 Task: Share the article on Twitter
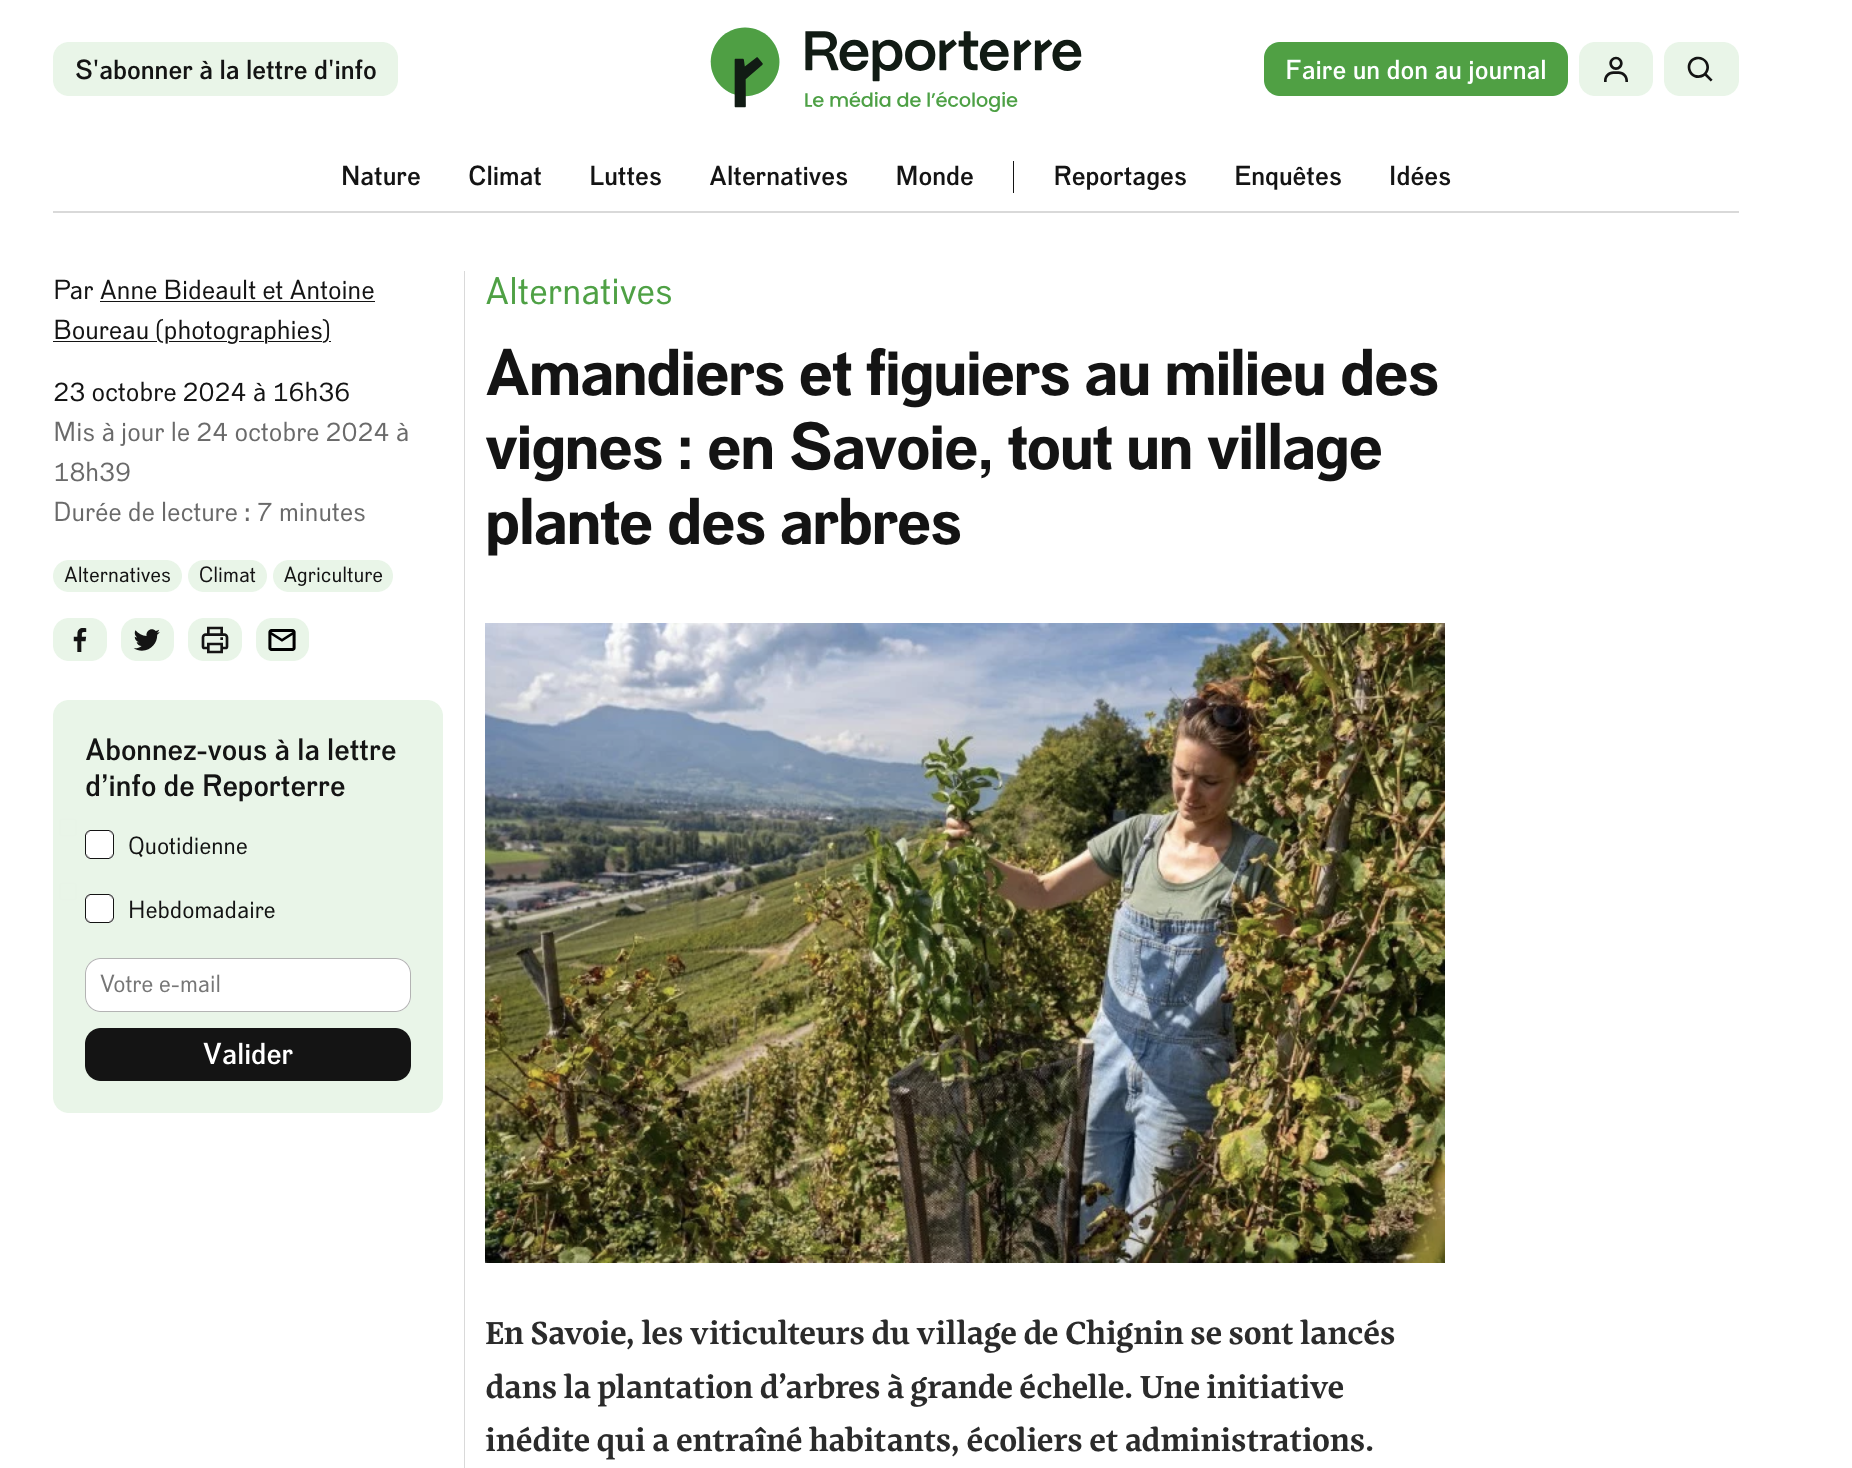point(147,640)
